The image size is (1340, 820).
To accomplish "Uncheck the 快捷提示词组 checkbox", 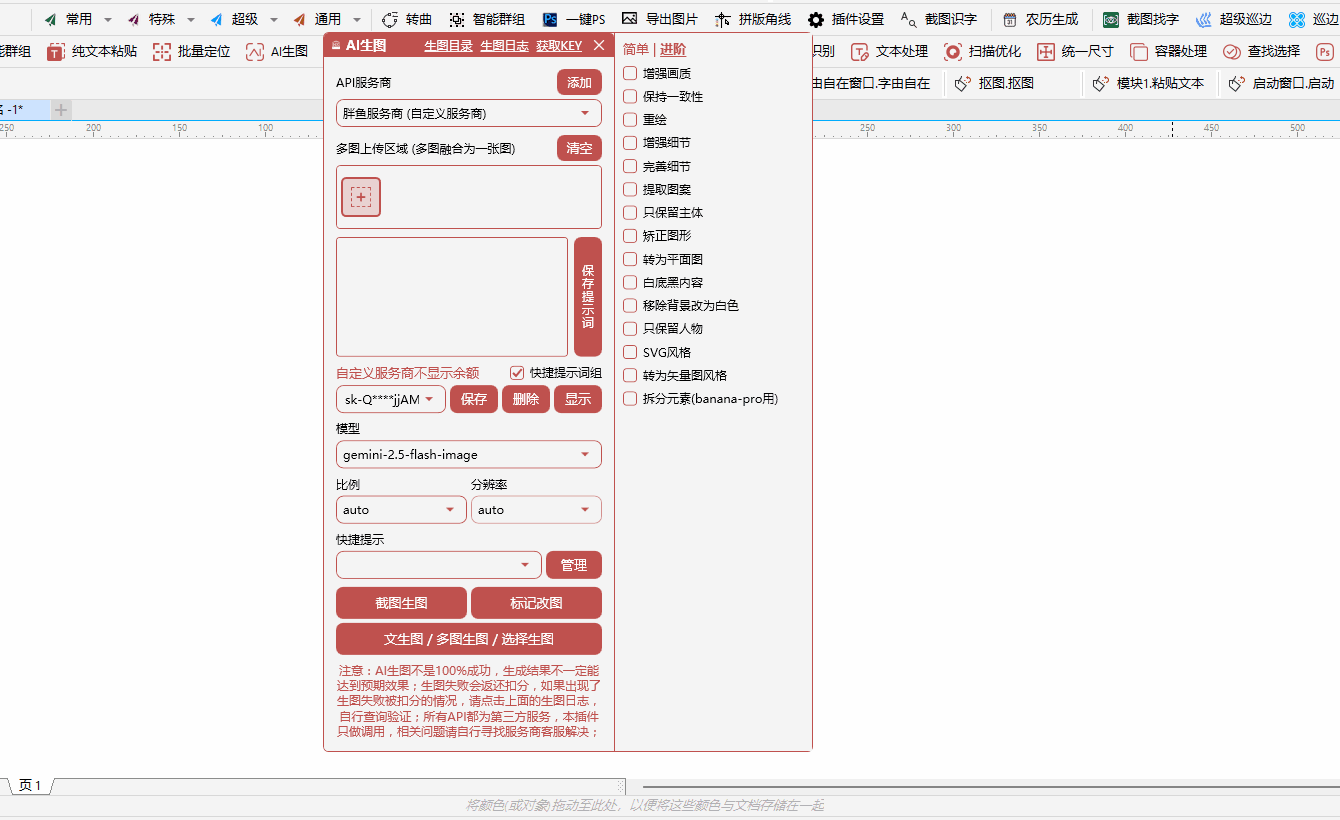I will [517, 372].
